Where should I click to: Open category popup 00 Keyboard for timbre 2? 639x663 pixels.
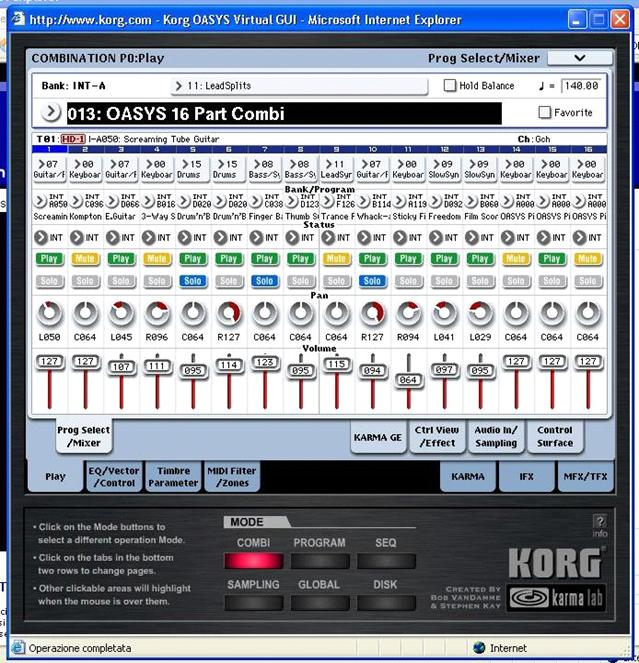[x=85, y=168]
